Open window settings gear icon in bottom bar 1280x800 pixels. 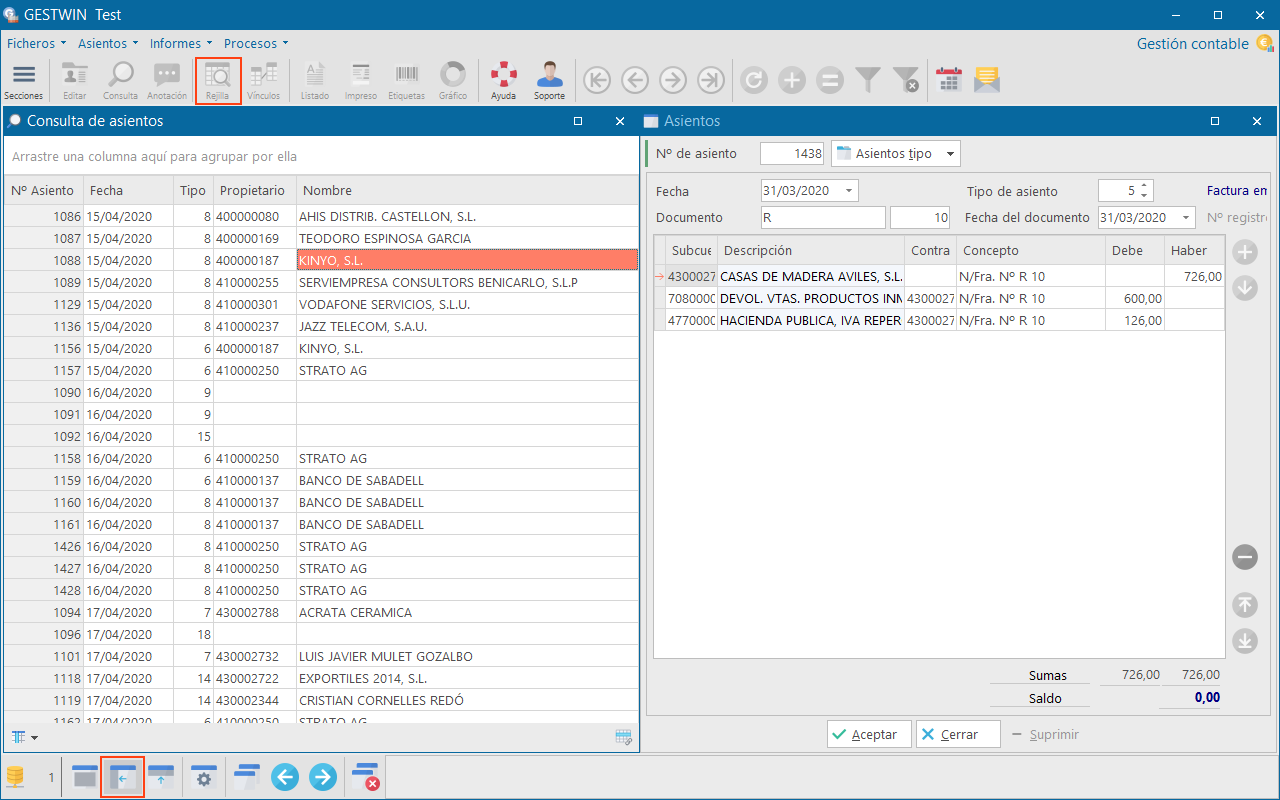coord(204,777)
